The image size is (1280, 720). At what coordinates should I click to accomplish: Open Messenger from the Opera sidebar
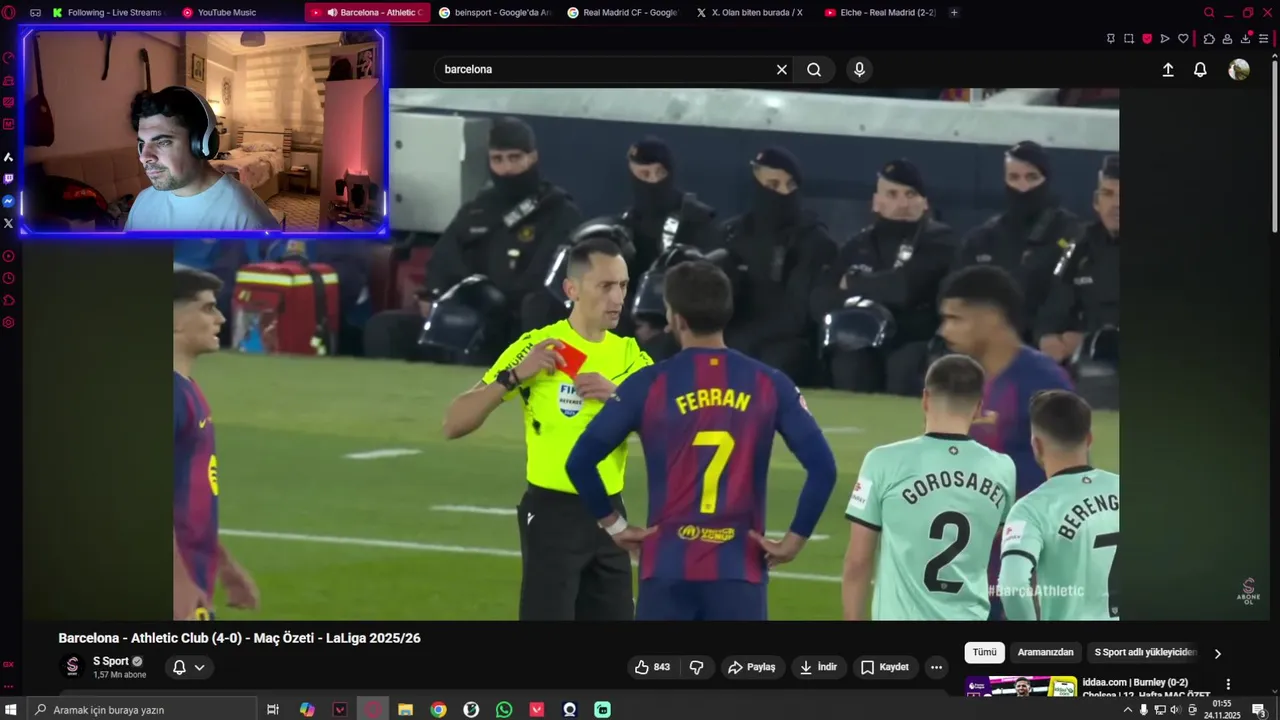[9, 201]
